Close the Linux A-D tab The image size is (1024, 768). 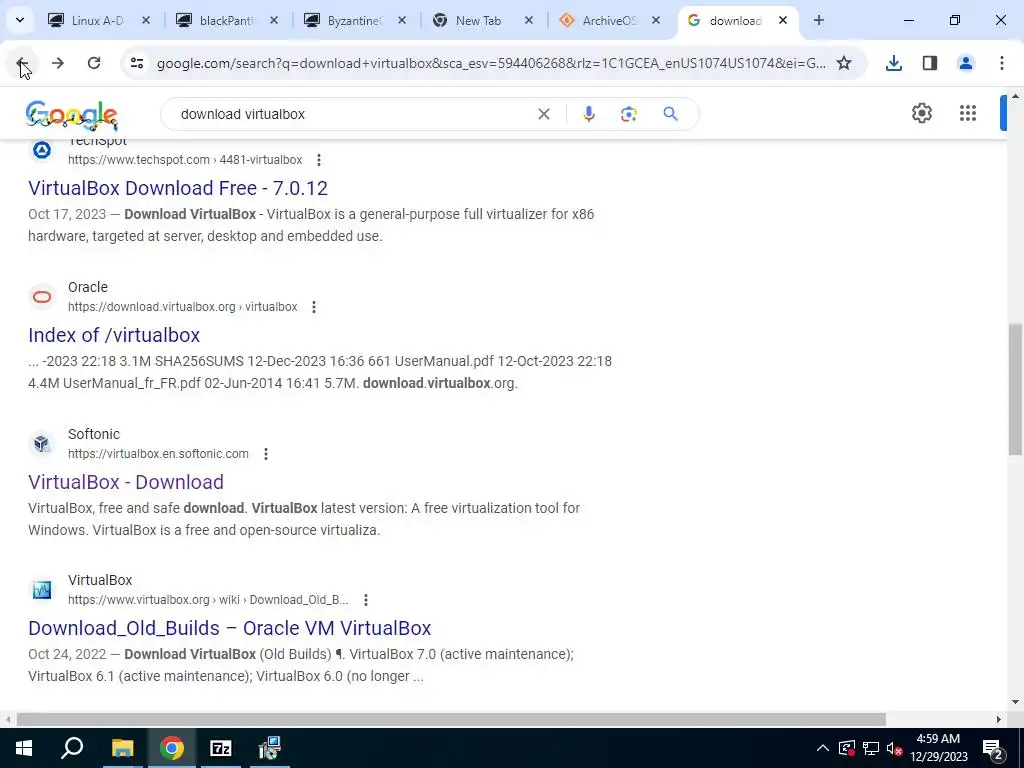point(146,21)
